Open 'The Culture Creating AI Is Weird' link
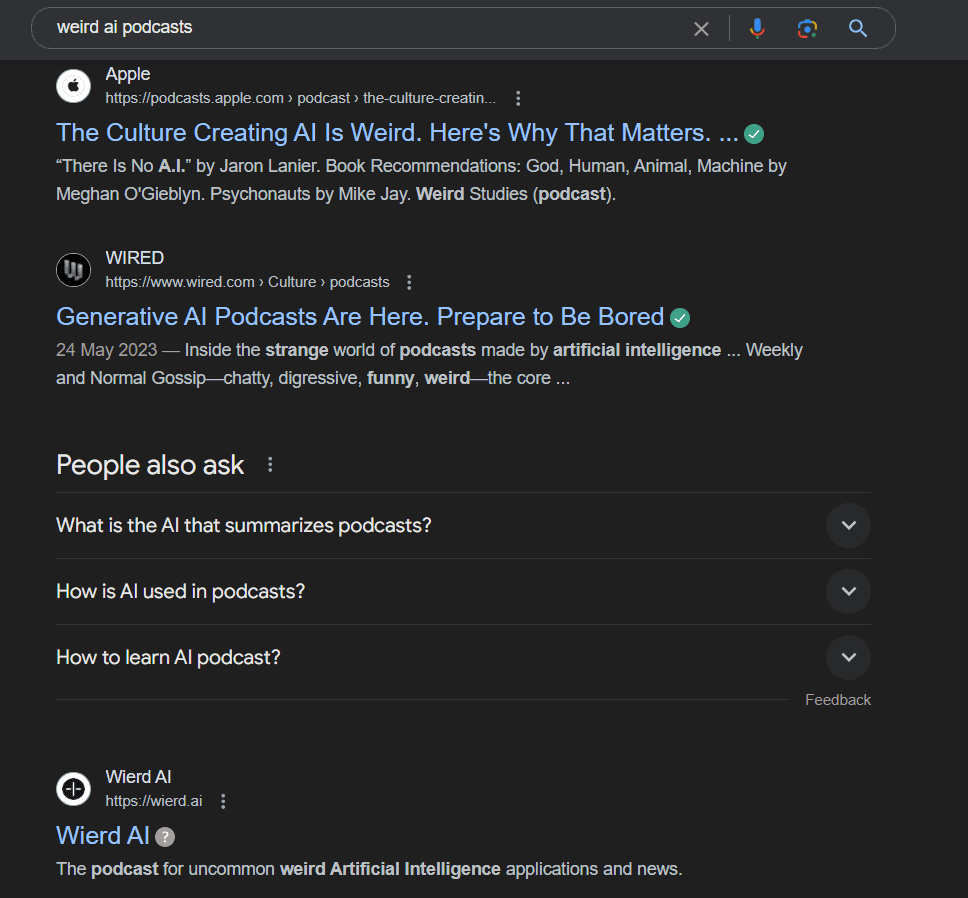This screenshot has height=898, width=968. (397, 133)
